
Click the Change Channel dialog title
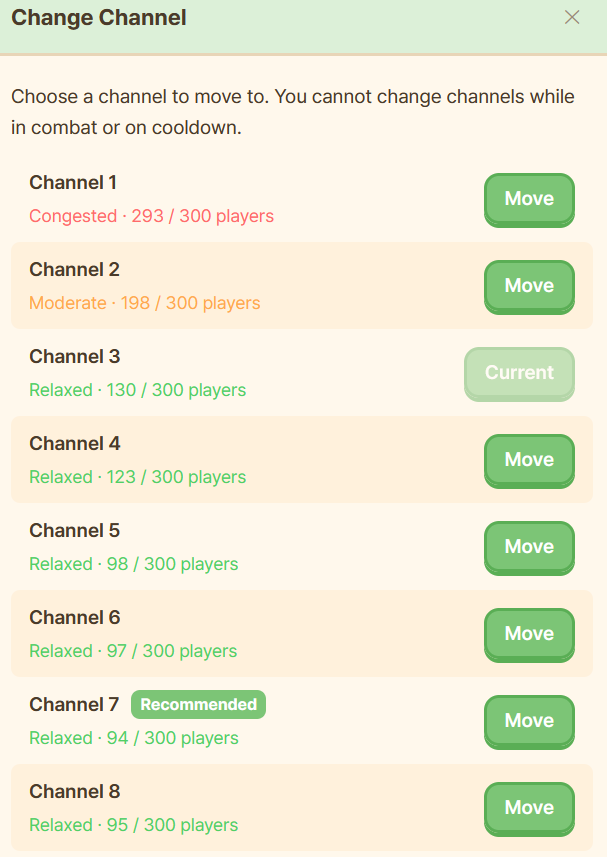point(99,17)
